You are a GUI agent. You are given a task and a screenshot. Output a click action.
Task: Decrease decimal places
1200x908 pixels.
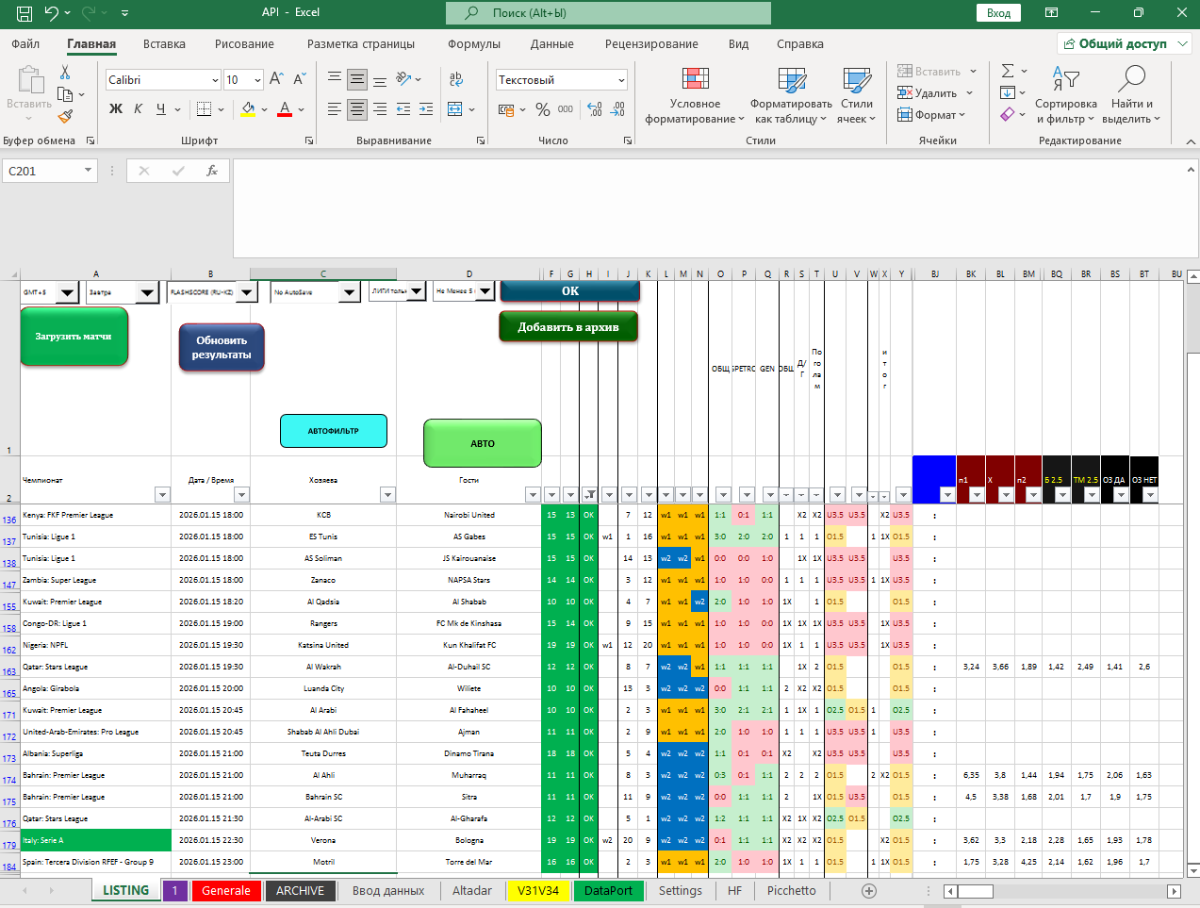(x=616, y=109)
